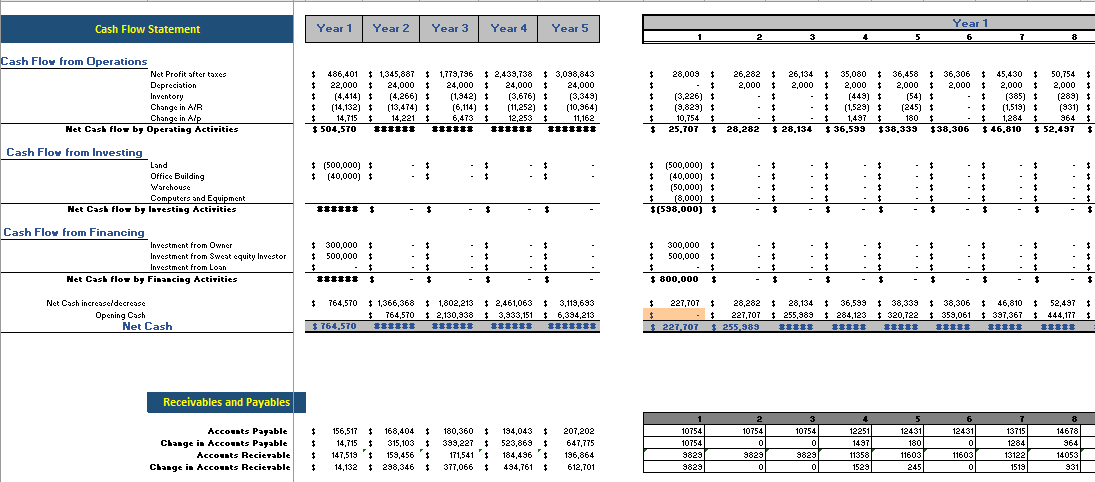
Task: Select the Cash Flow Statement title cell
Action: 147,29
